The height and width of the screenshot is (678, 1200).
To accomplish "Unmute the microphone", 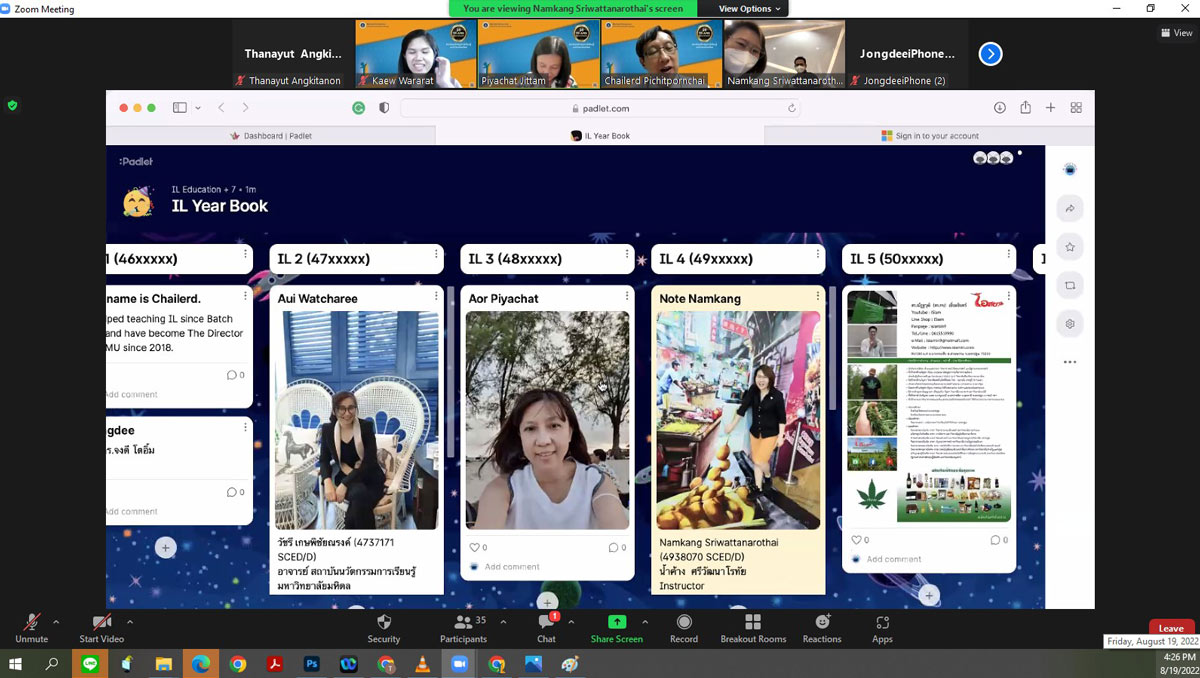I will pos(32,622).
